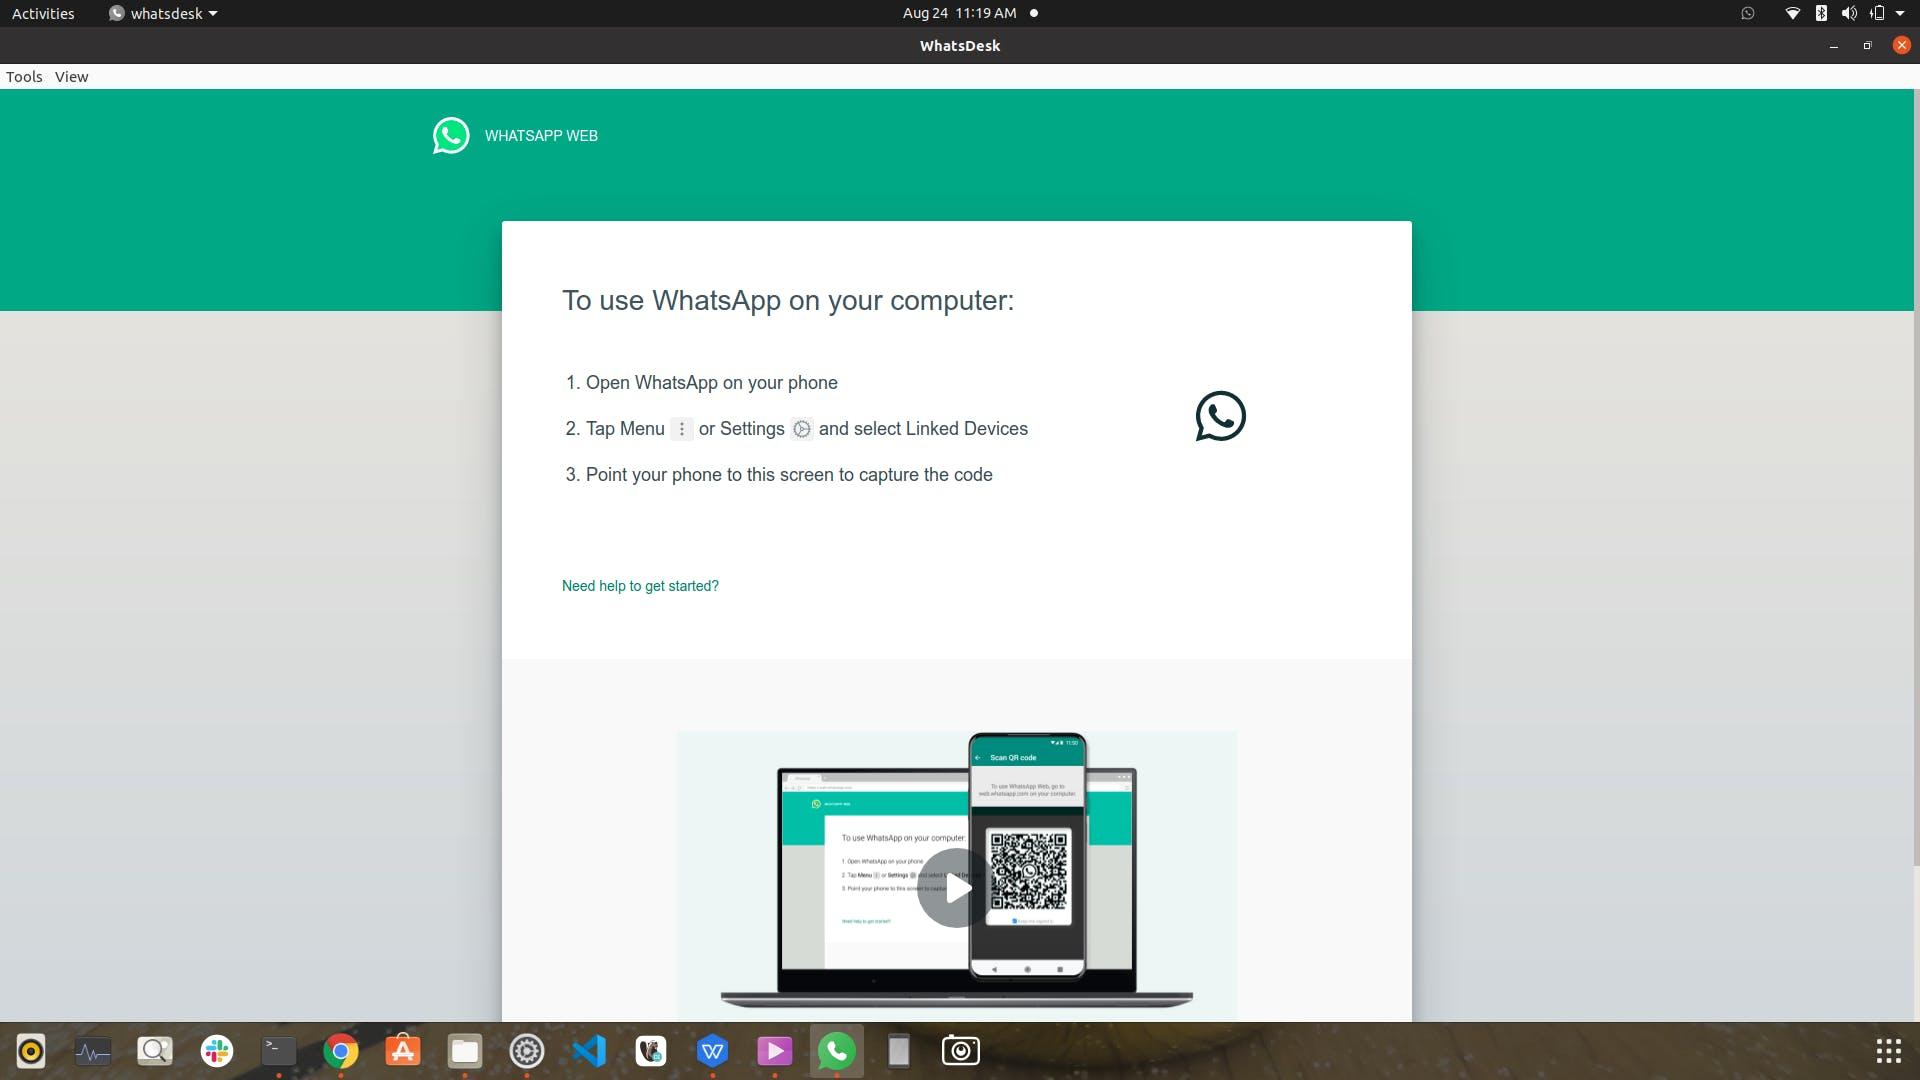Open Slack from the dock
Screen dimensions: 1920x1080
tap(216, 1051)
